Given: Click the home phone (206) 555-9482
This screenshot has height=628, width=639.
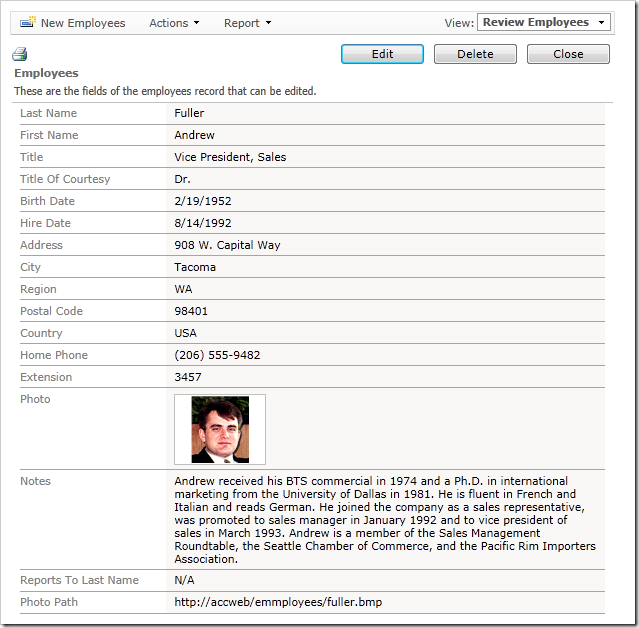Looking at the screenshot, I should tap(217, 355).
